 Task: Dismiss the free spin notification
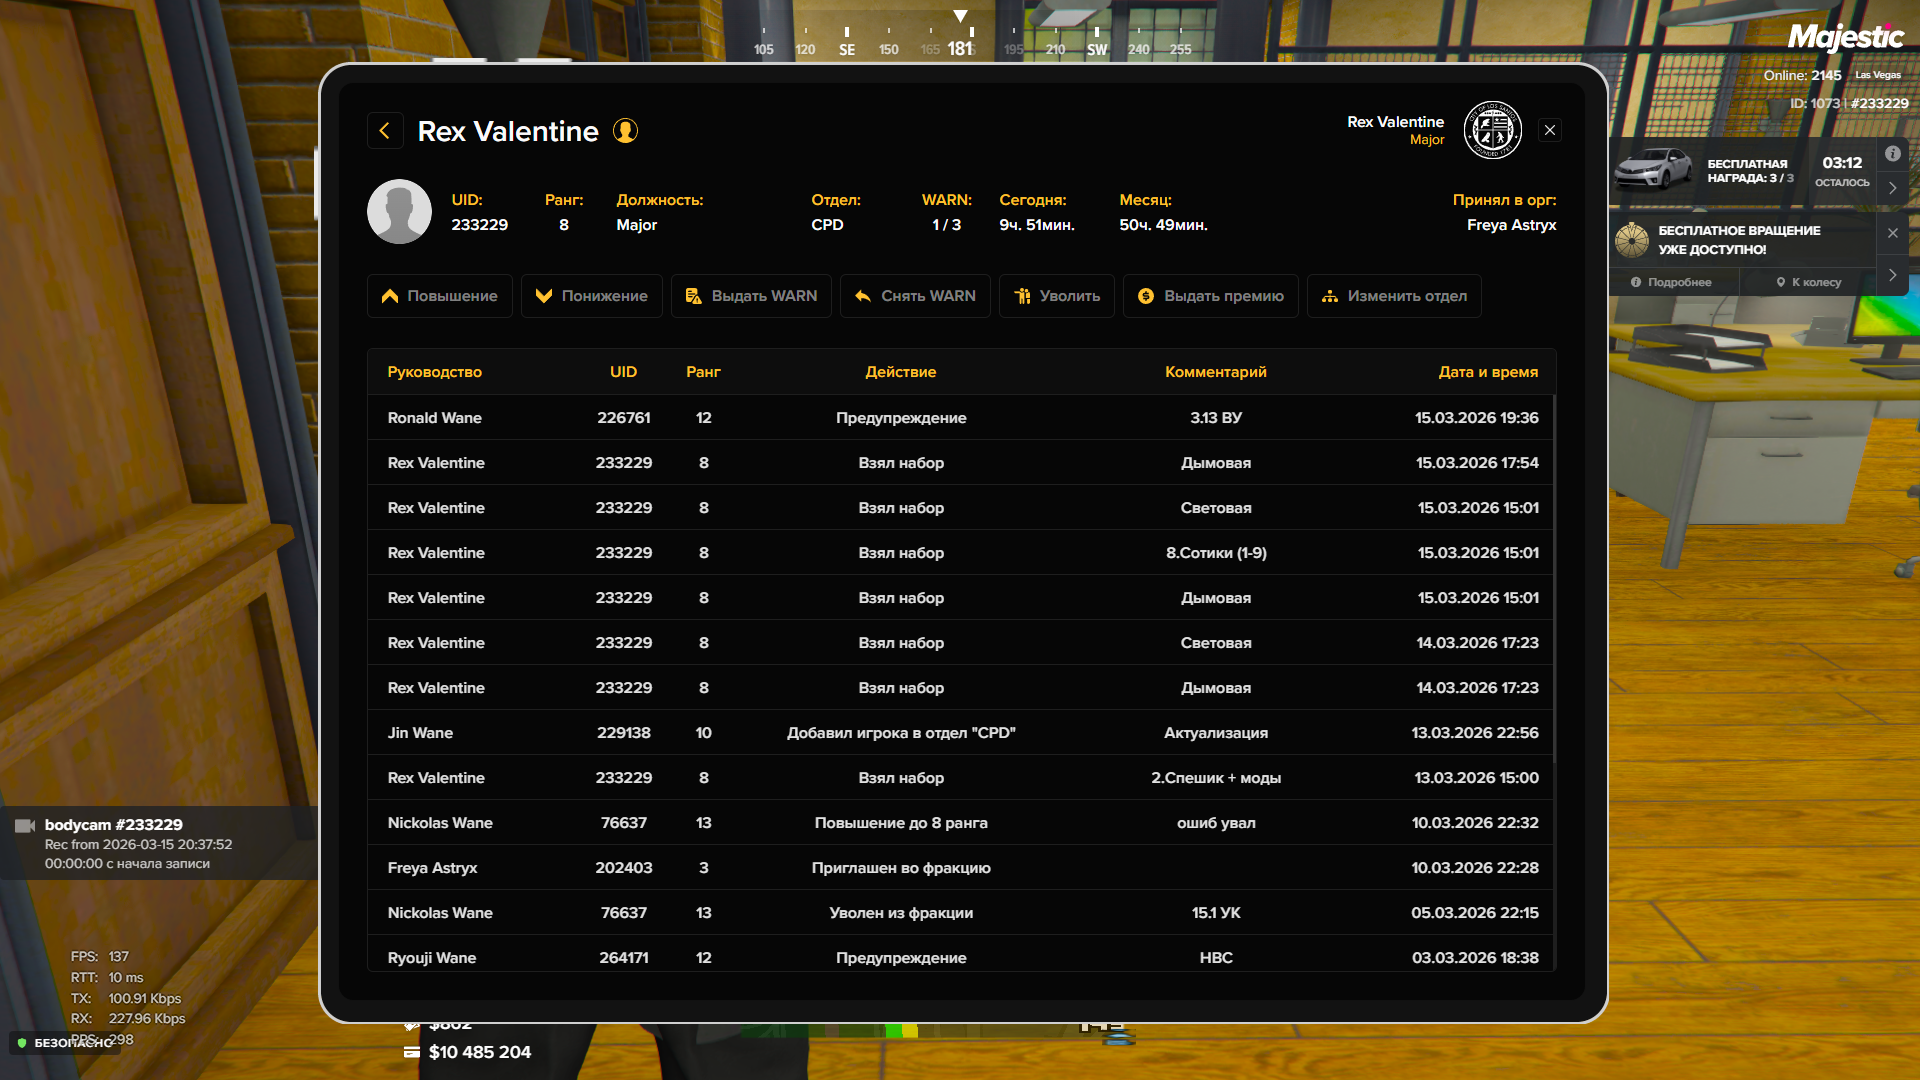click(1892, 233)
